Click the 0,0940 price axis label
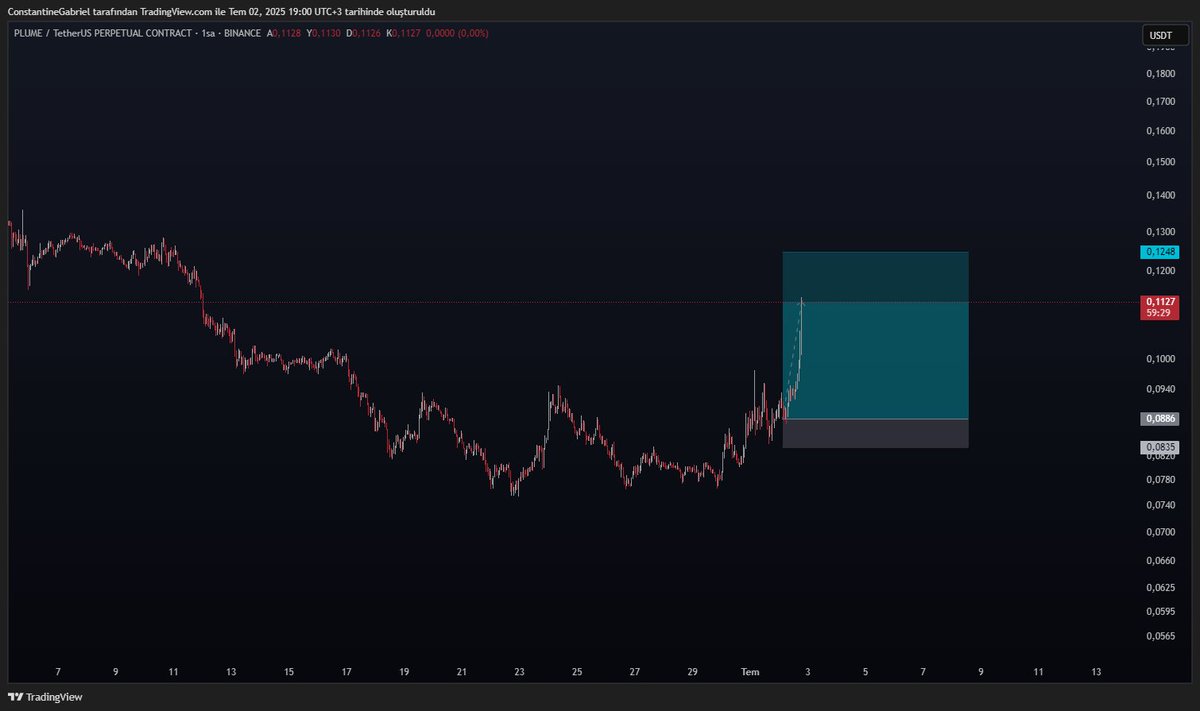 click(1160, 388)
